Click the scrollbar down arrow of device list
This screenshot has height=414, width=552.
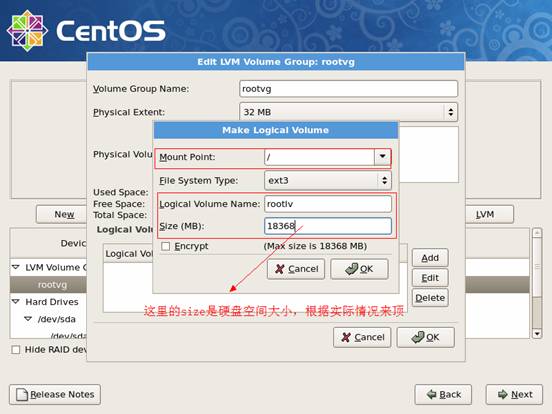(537, 333)
